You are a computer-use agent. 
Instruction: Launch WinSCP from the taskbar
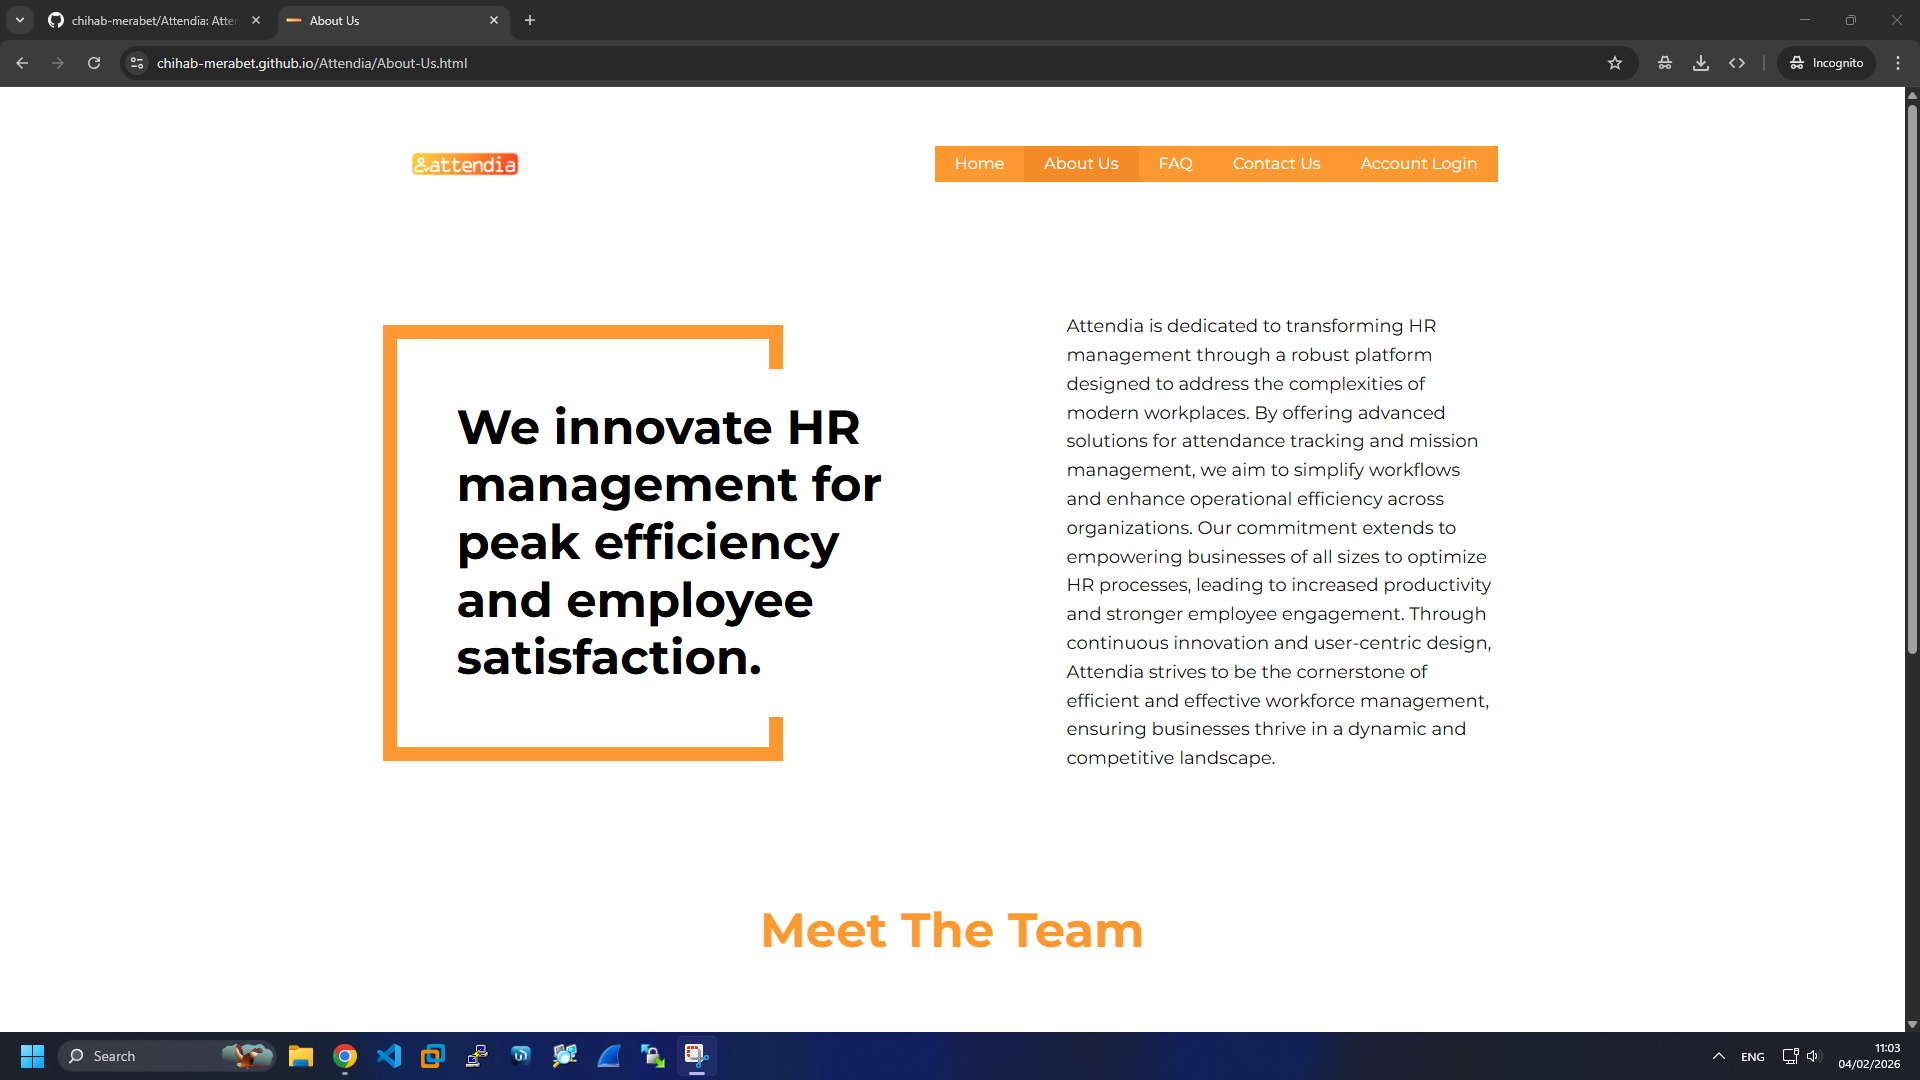coord(653,1056)
